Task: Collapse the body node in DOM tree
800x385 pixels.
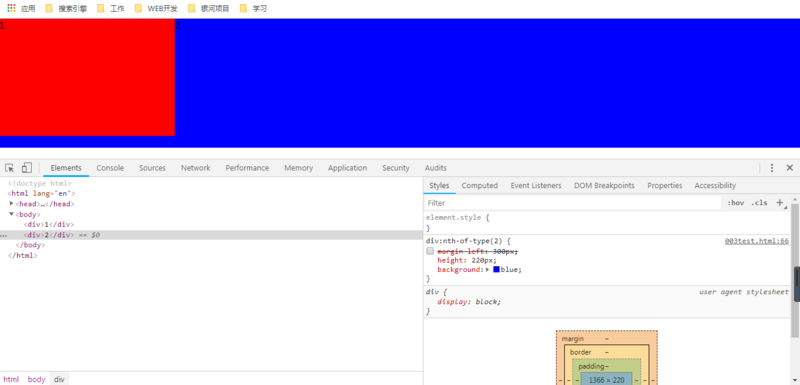Action: point(12,214)
